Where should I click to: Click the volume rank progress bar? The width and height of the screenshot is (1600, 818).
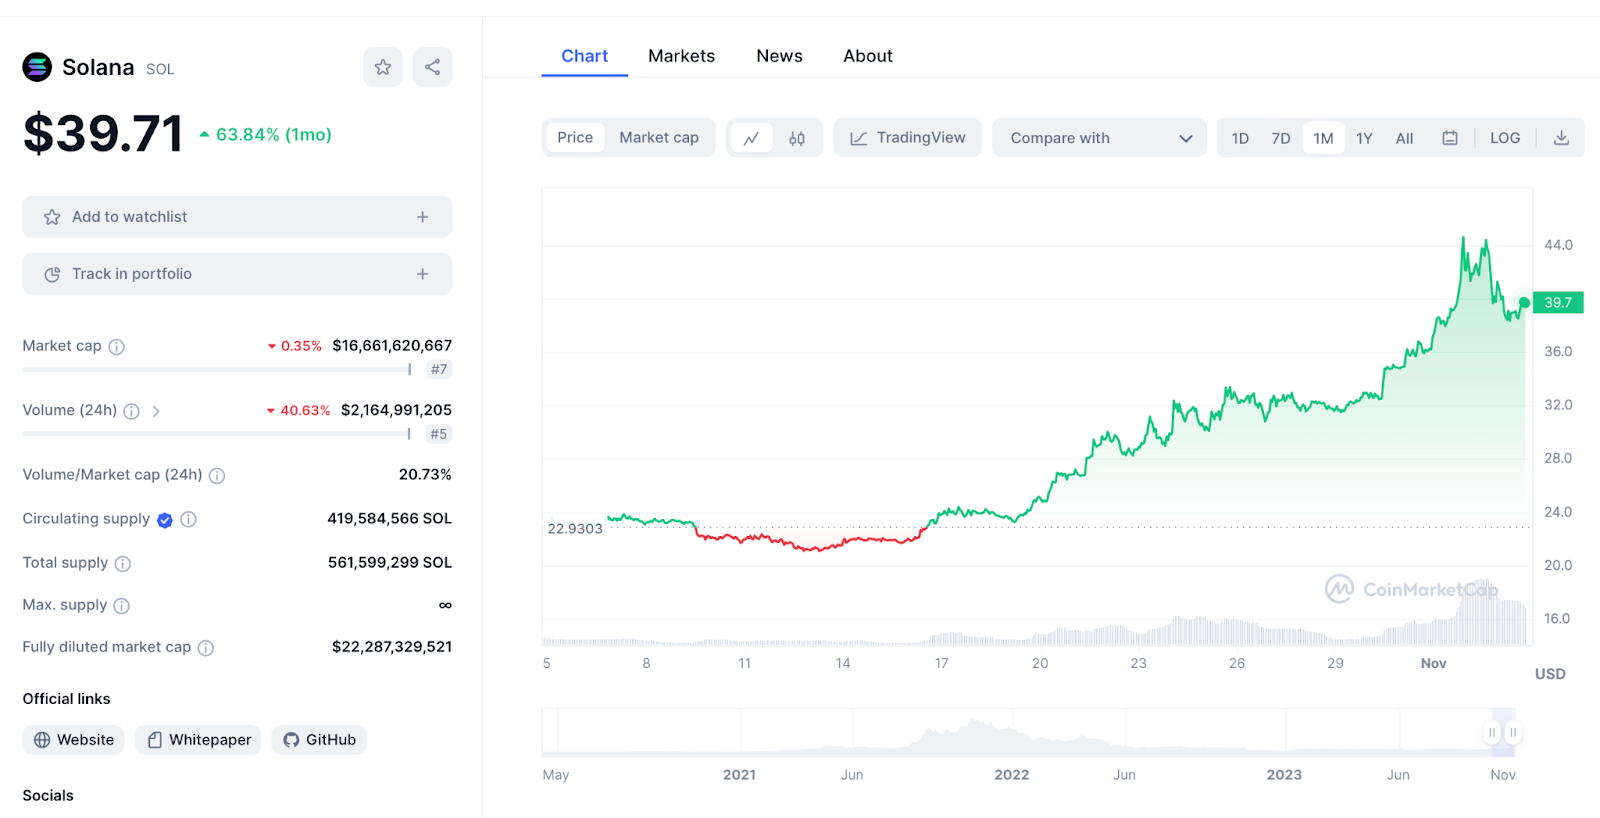(217, 434)
